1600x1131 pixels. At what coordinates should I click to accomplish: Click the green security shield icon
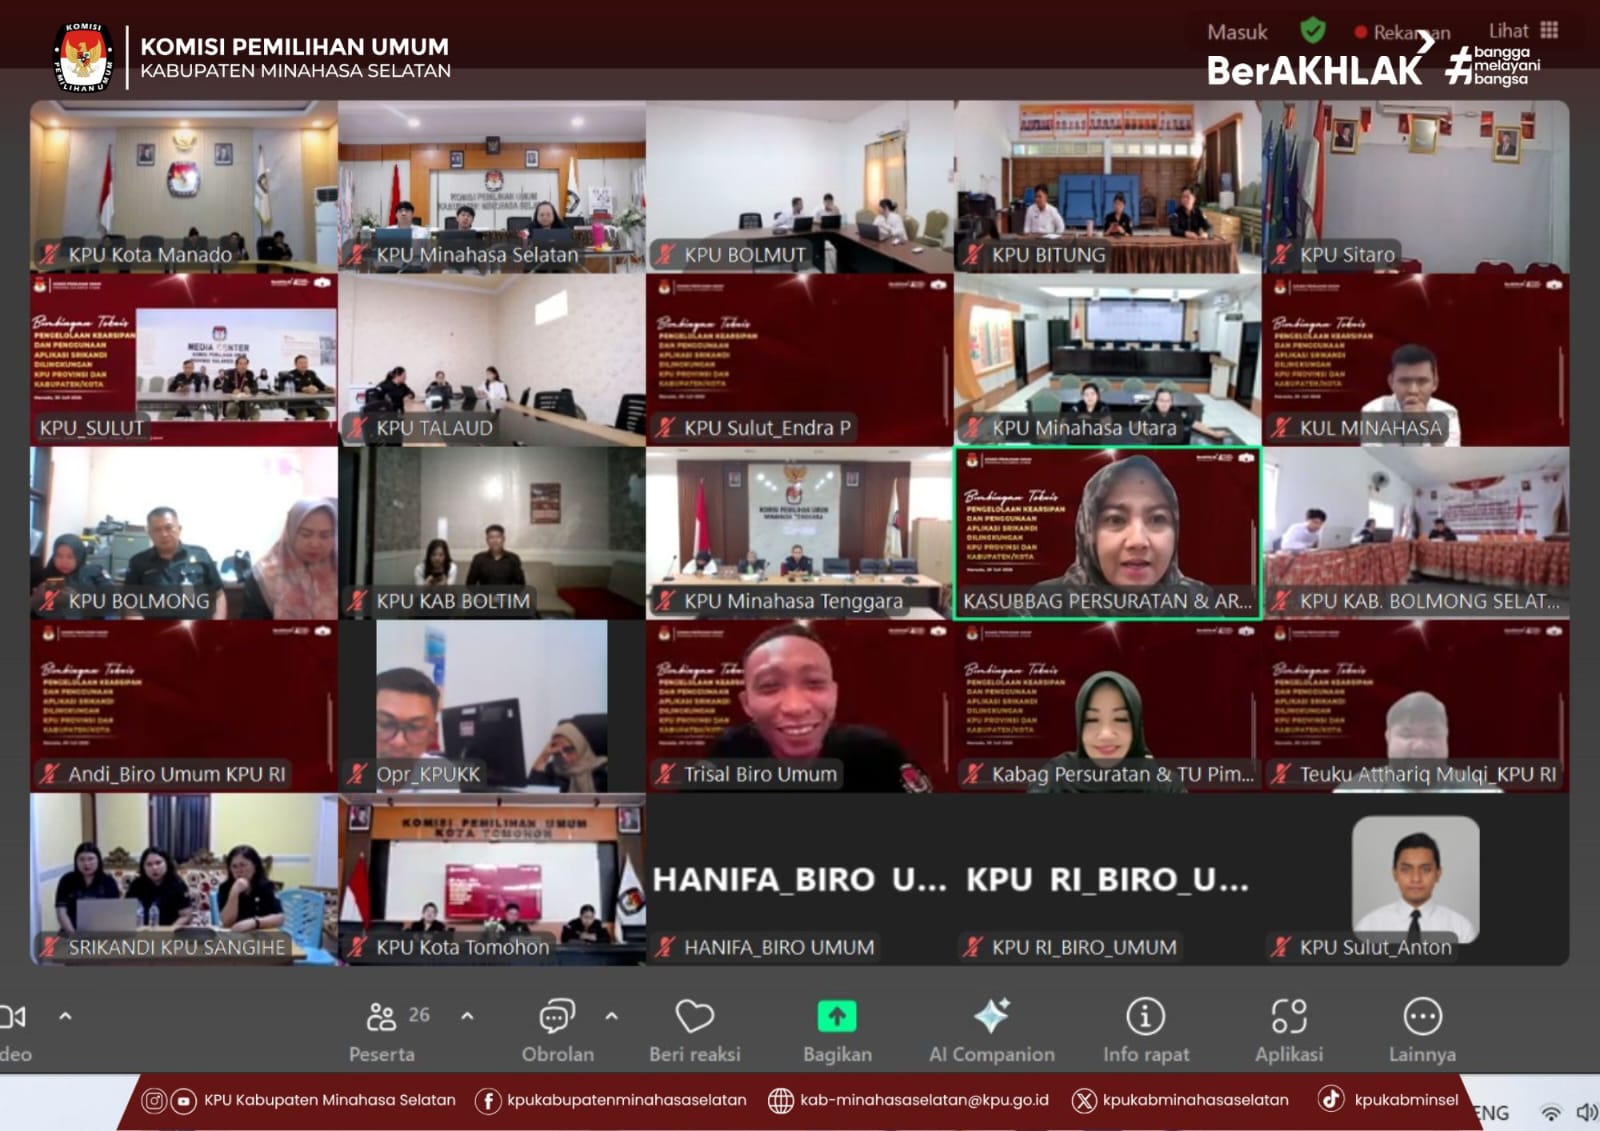pos(1313,31)
